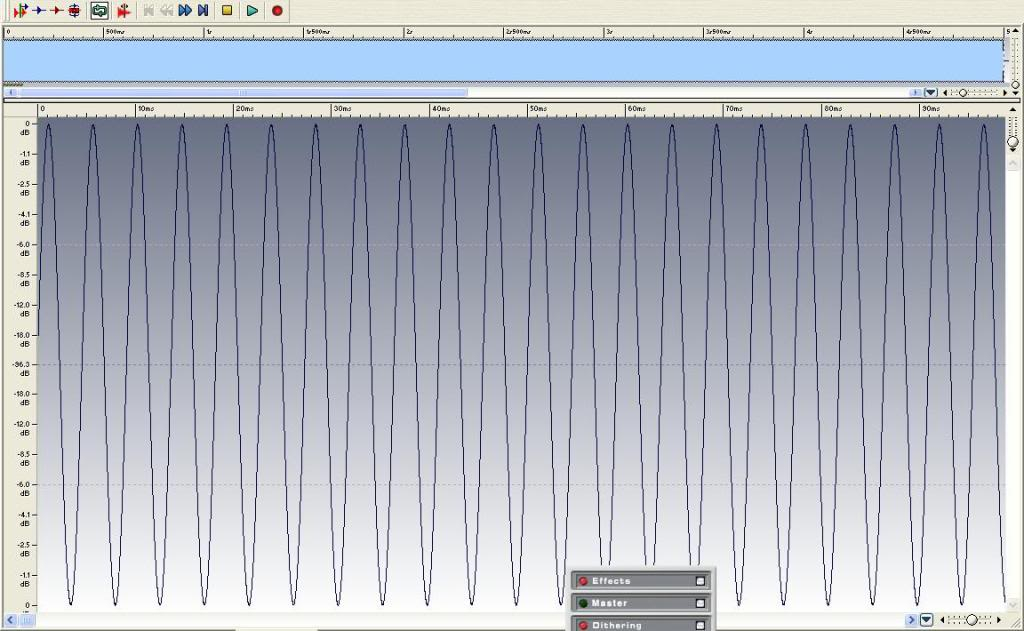Toggle the red LED beside Dithering
The image size is (1024, 631).
pyautogui.click(x=583, y=625)
